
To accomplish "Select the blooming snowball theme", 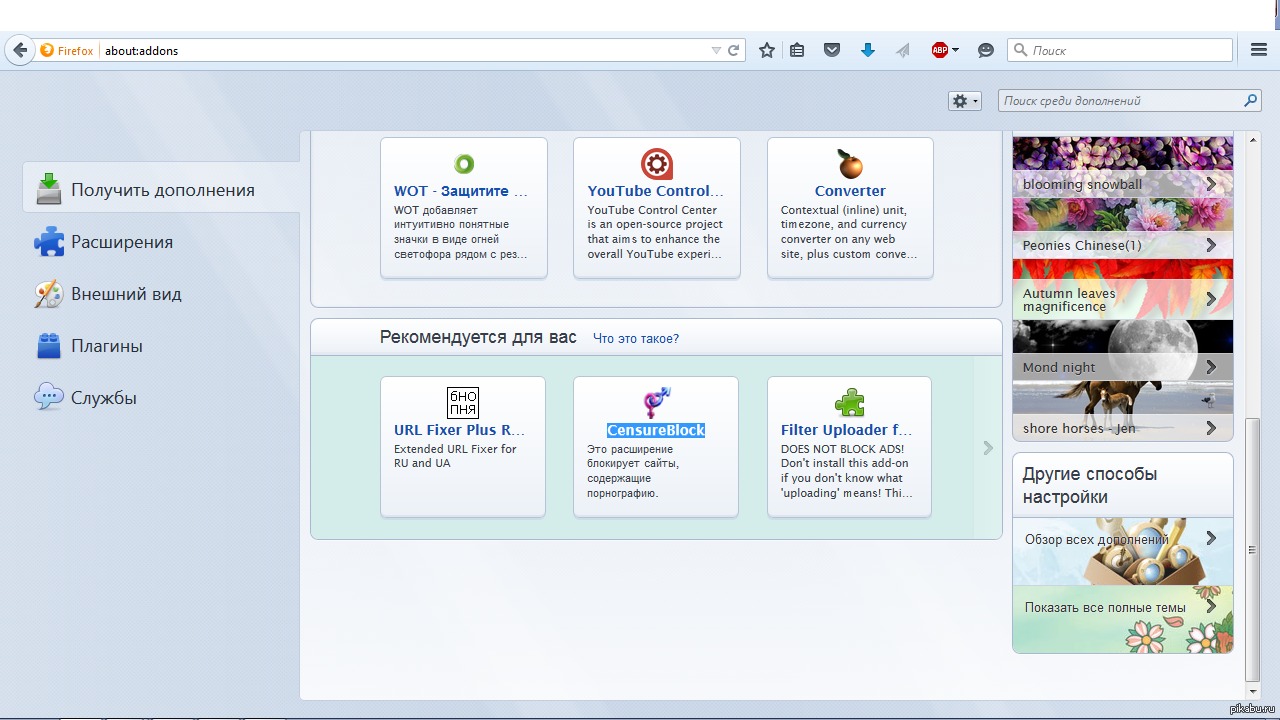I will pos(1122,167).
